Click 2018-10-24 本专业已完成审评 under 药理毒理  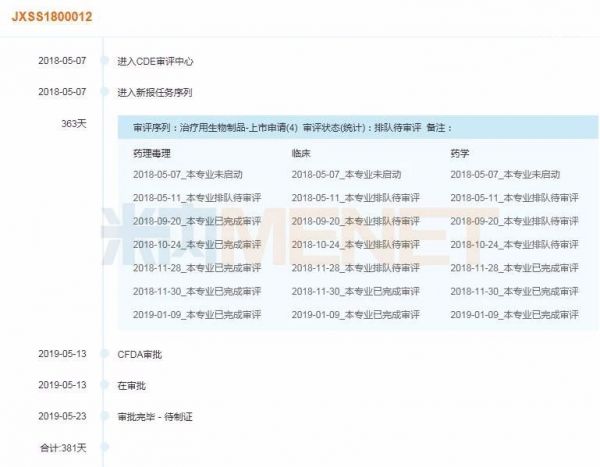[x=197, y=244]
